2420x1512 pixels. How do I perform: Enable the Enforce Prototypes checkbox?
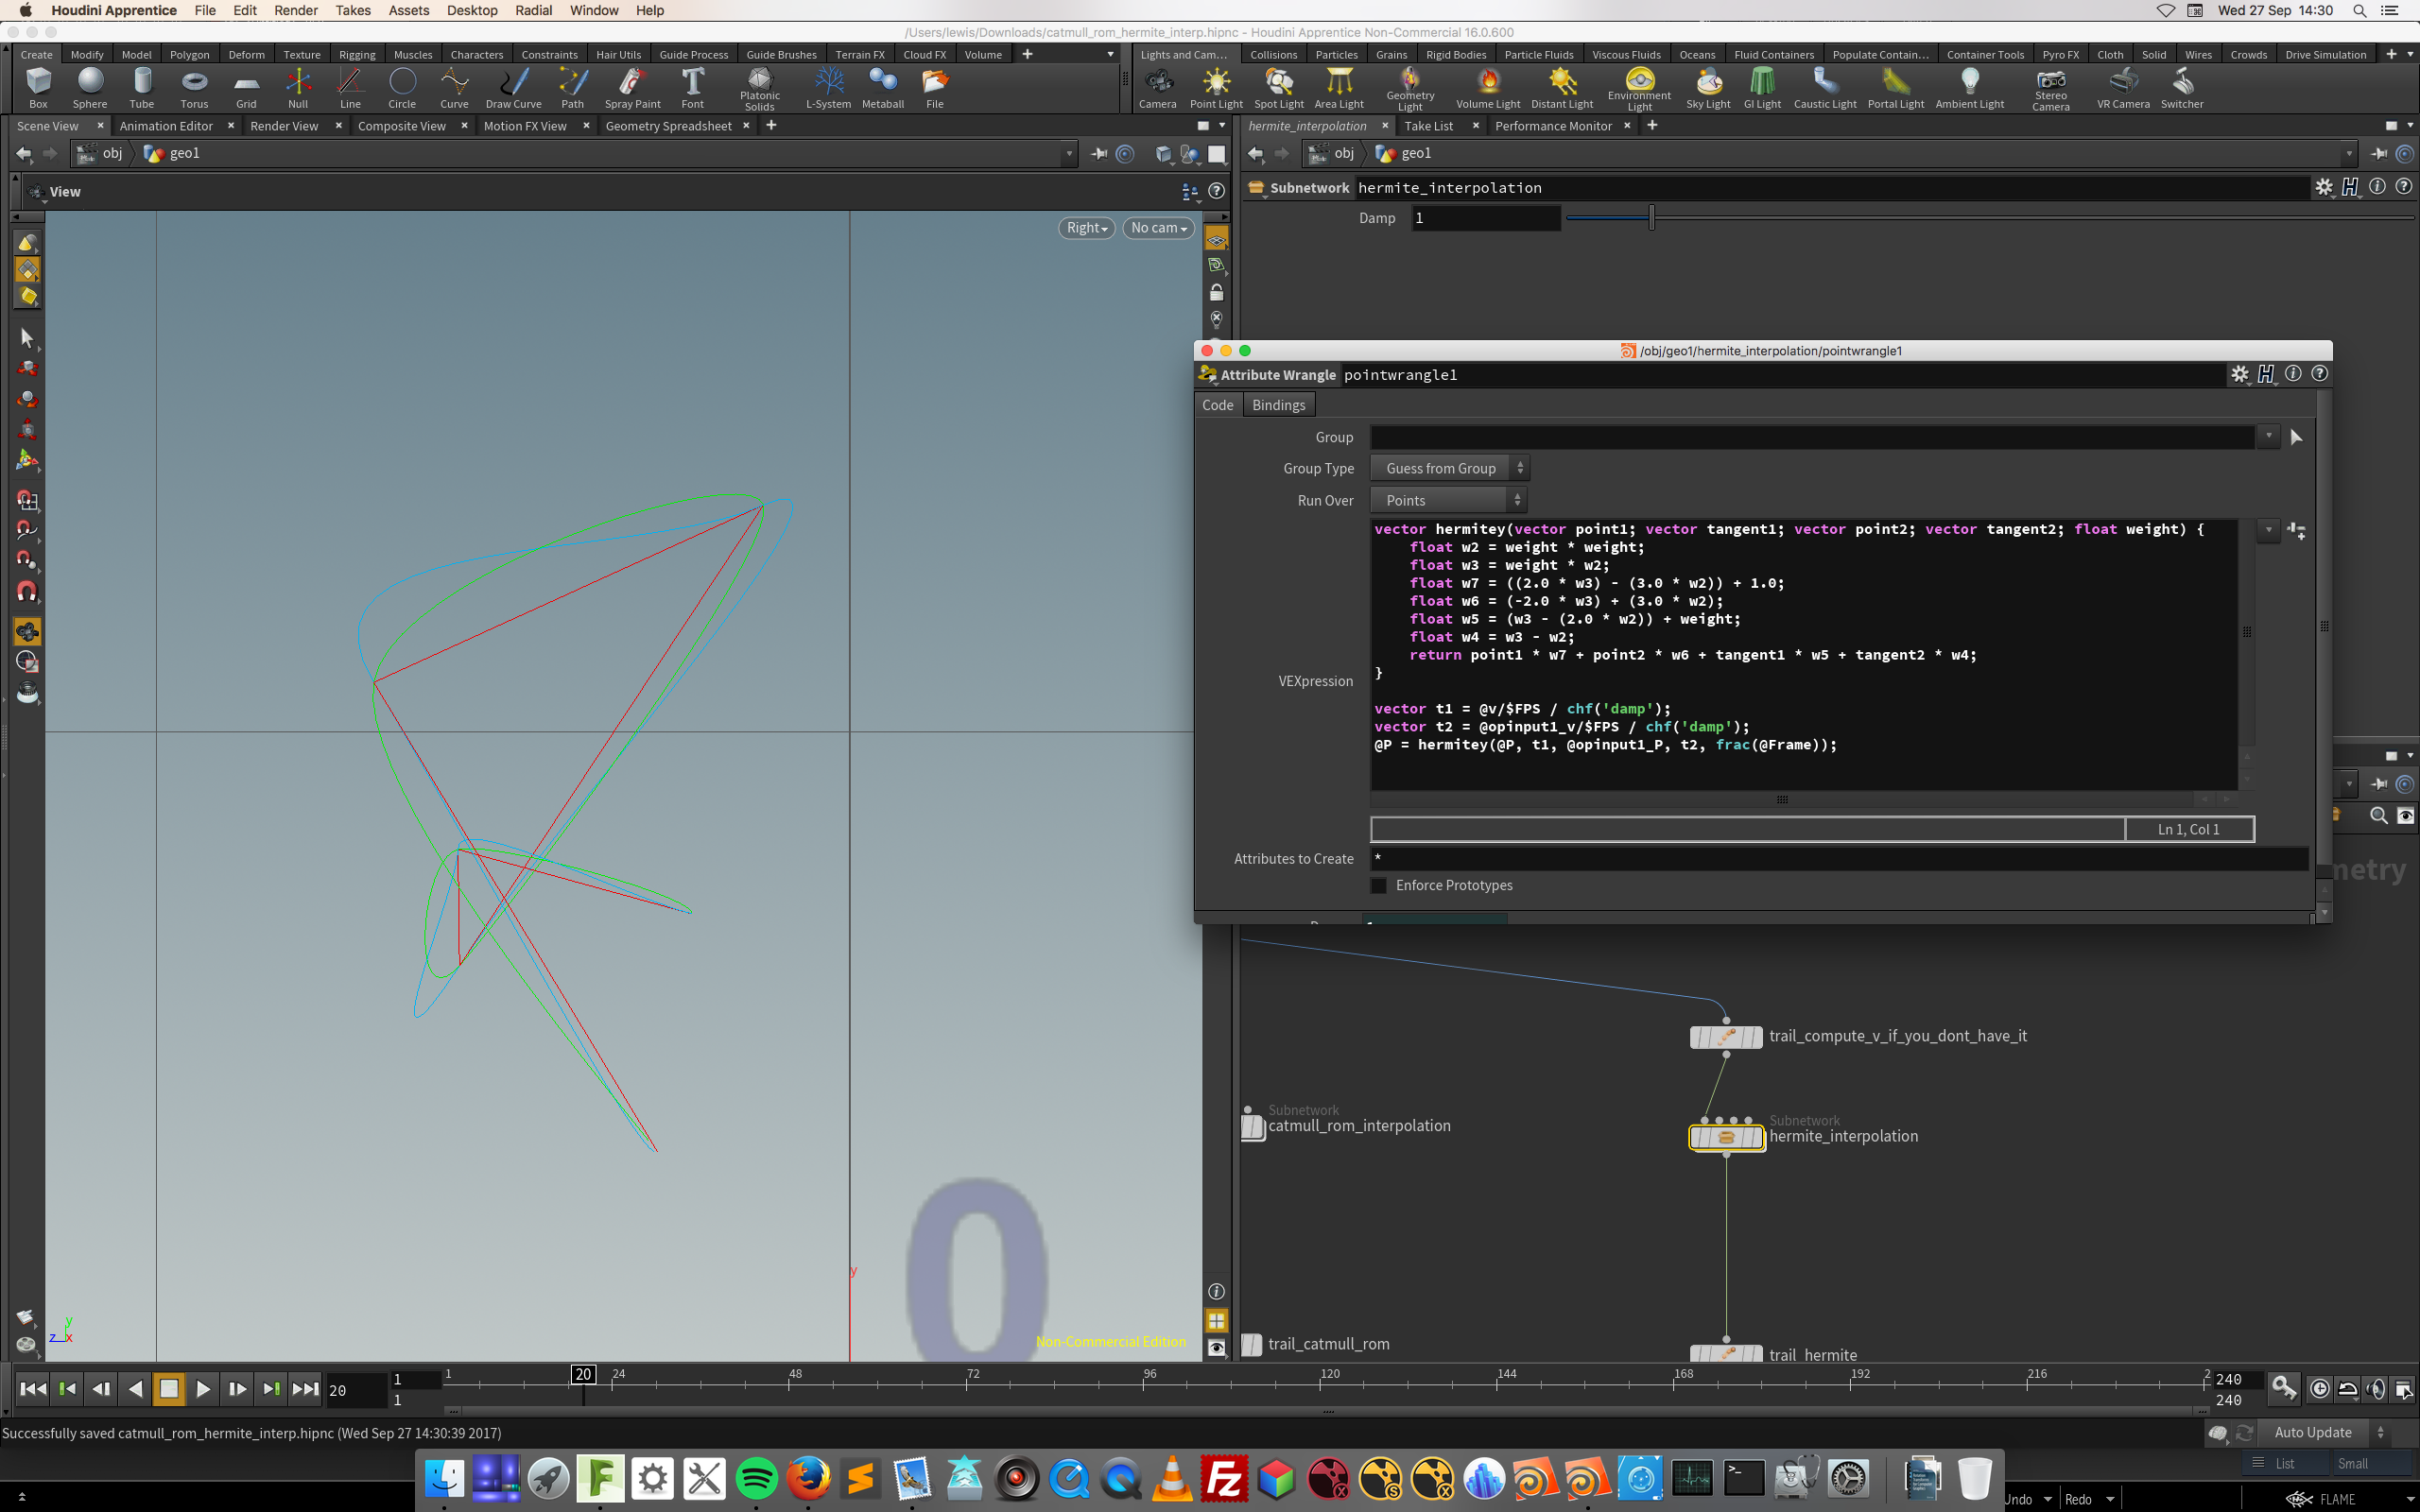click(1379, 885)
